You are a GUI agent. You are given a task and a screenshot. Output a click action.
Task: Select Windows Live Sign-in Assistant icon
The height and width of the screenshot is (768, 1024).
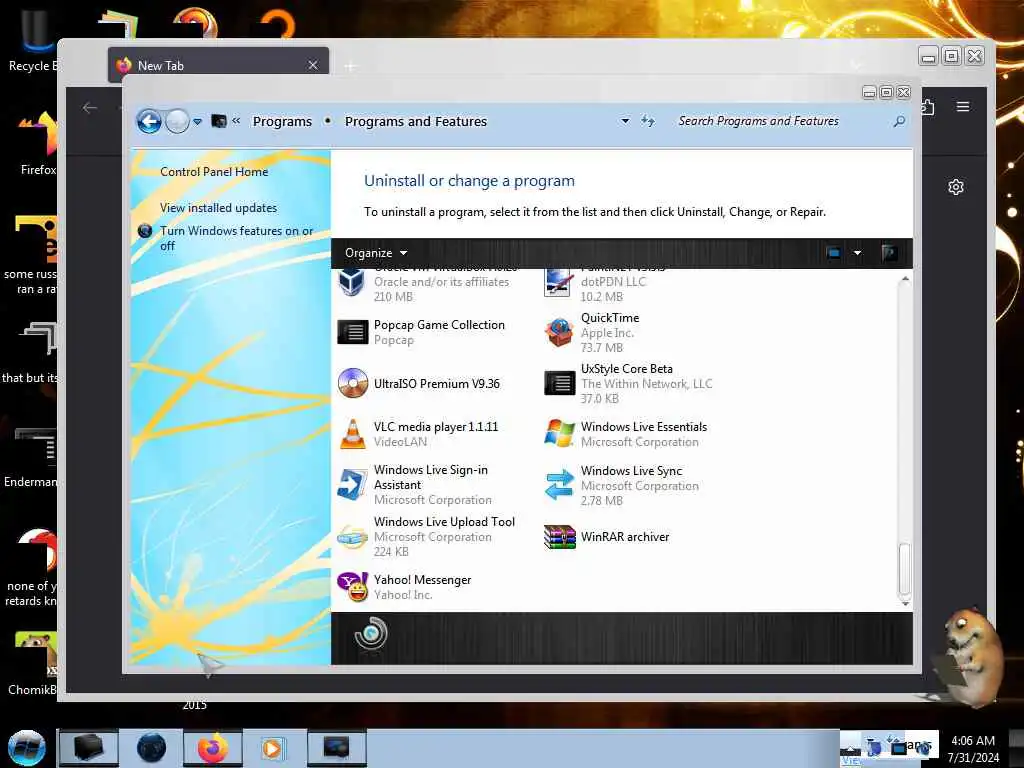[353, 485]
